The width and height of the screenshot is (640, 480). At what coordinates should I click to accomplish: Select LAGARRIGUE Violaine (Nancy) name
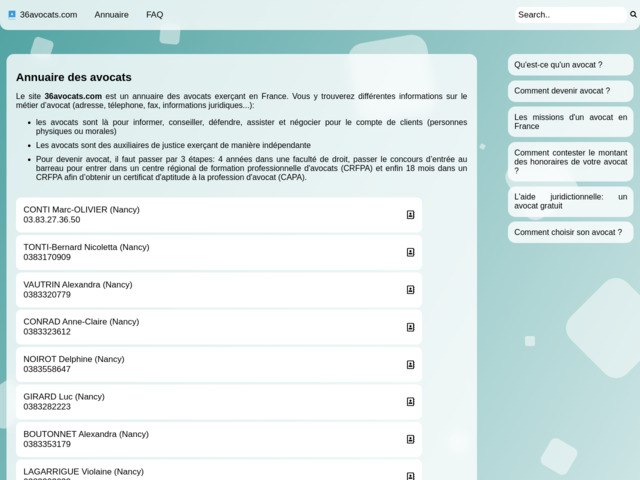click(x=83, y=472)
